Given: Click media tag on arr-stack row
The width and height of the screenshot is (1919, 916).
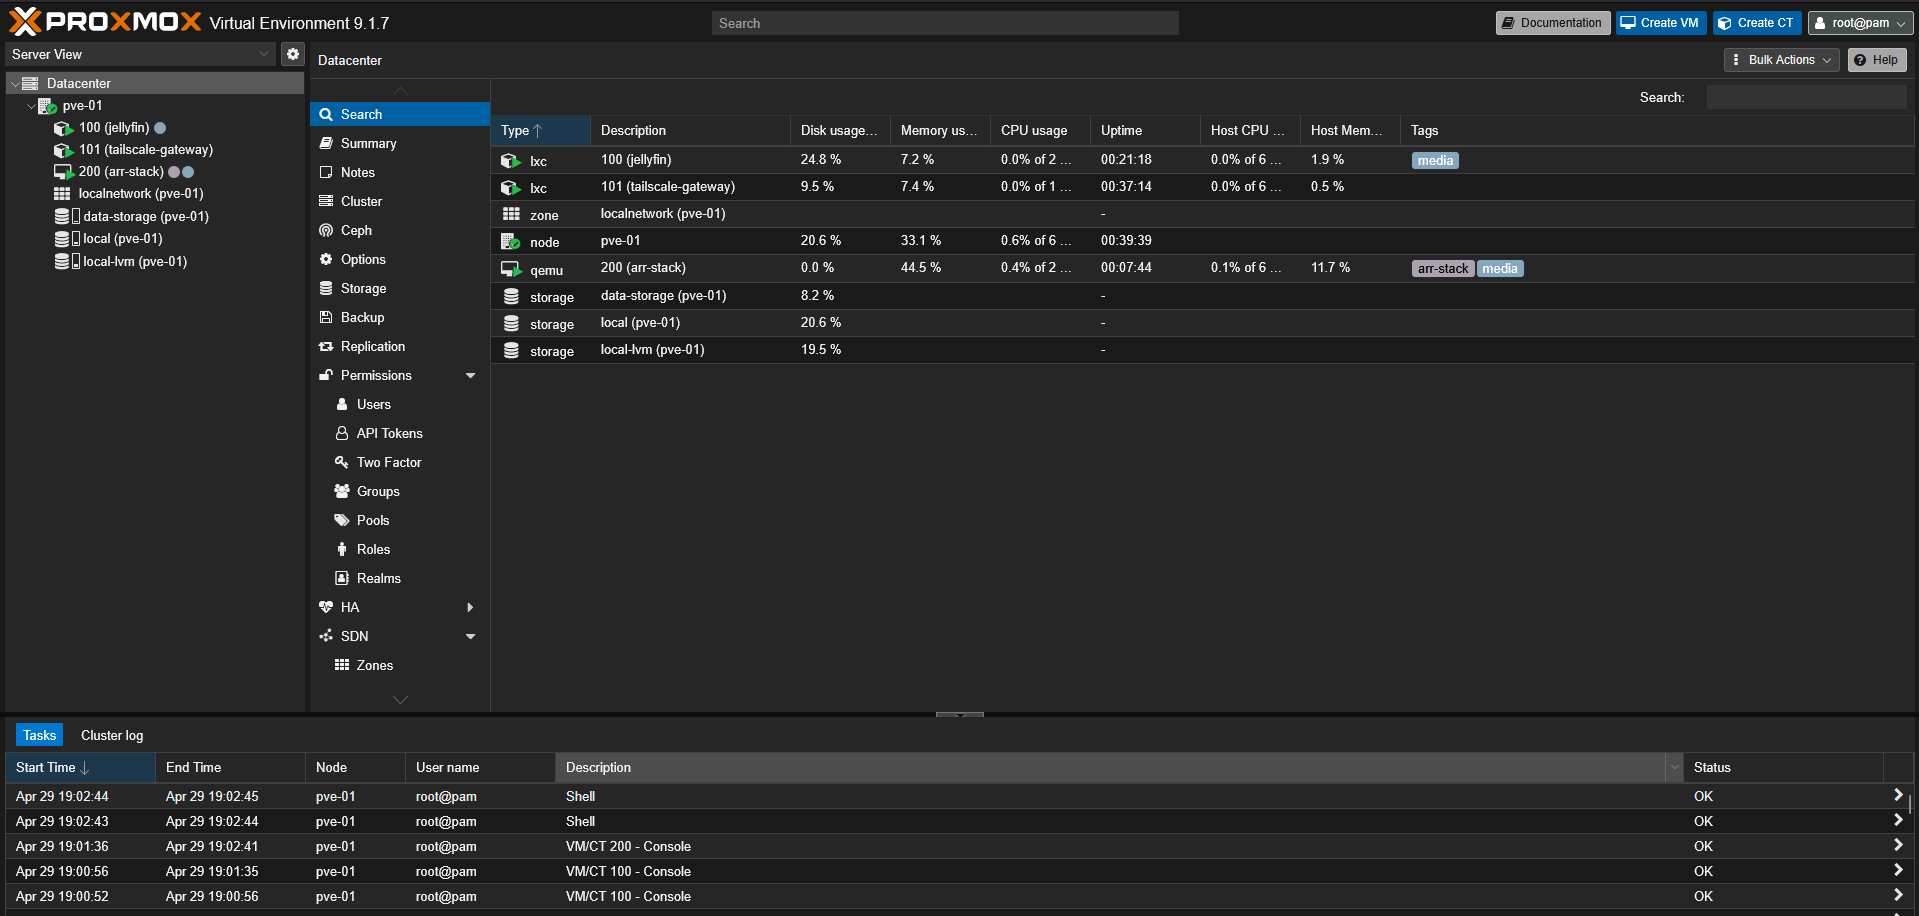Looking at the screenshot, I should point(1499,268).
